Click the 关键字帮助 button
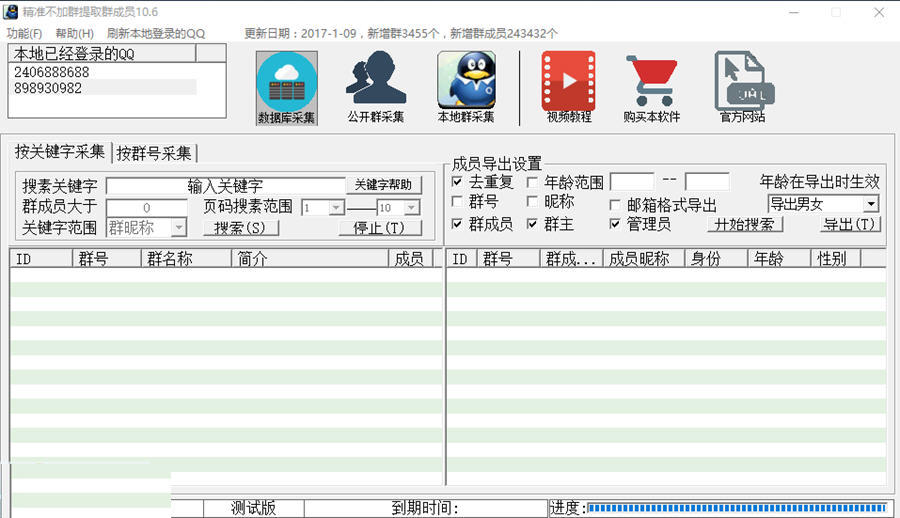Image resolution: width=900 pixels, height=518 pixels. coord(383,185)
